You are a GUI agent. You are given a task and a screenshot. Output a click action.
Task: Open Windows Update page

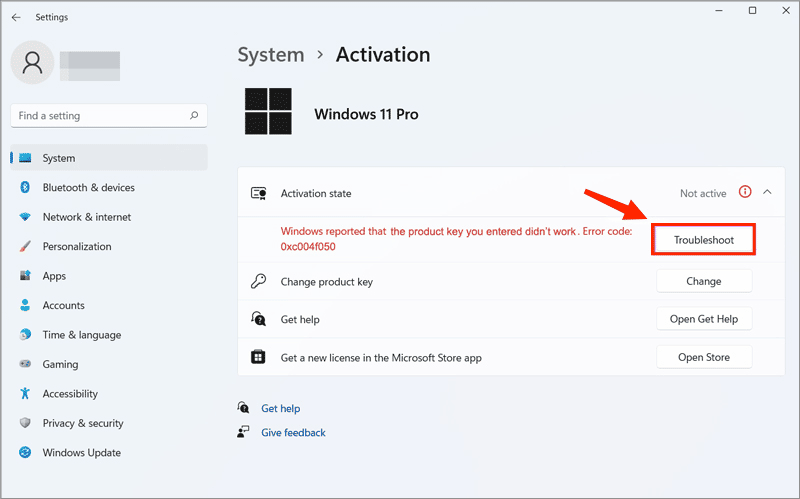(x=109, y=453)
